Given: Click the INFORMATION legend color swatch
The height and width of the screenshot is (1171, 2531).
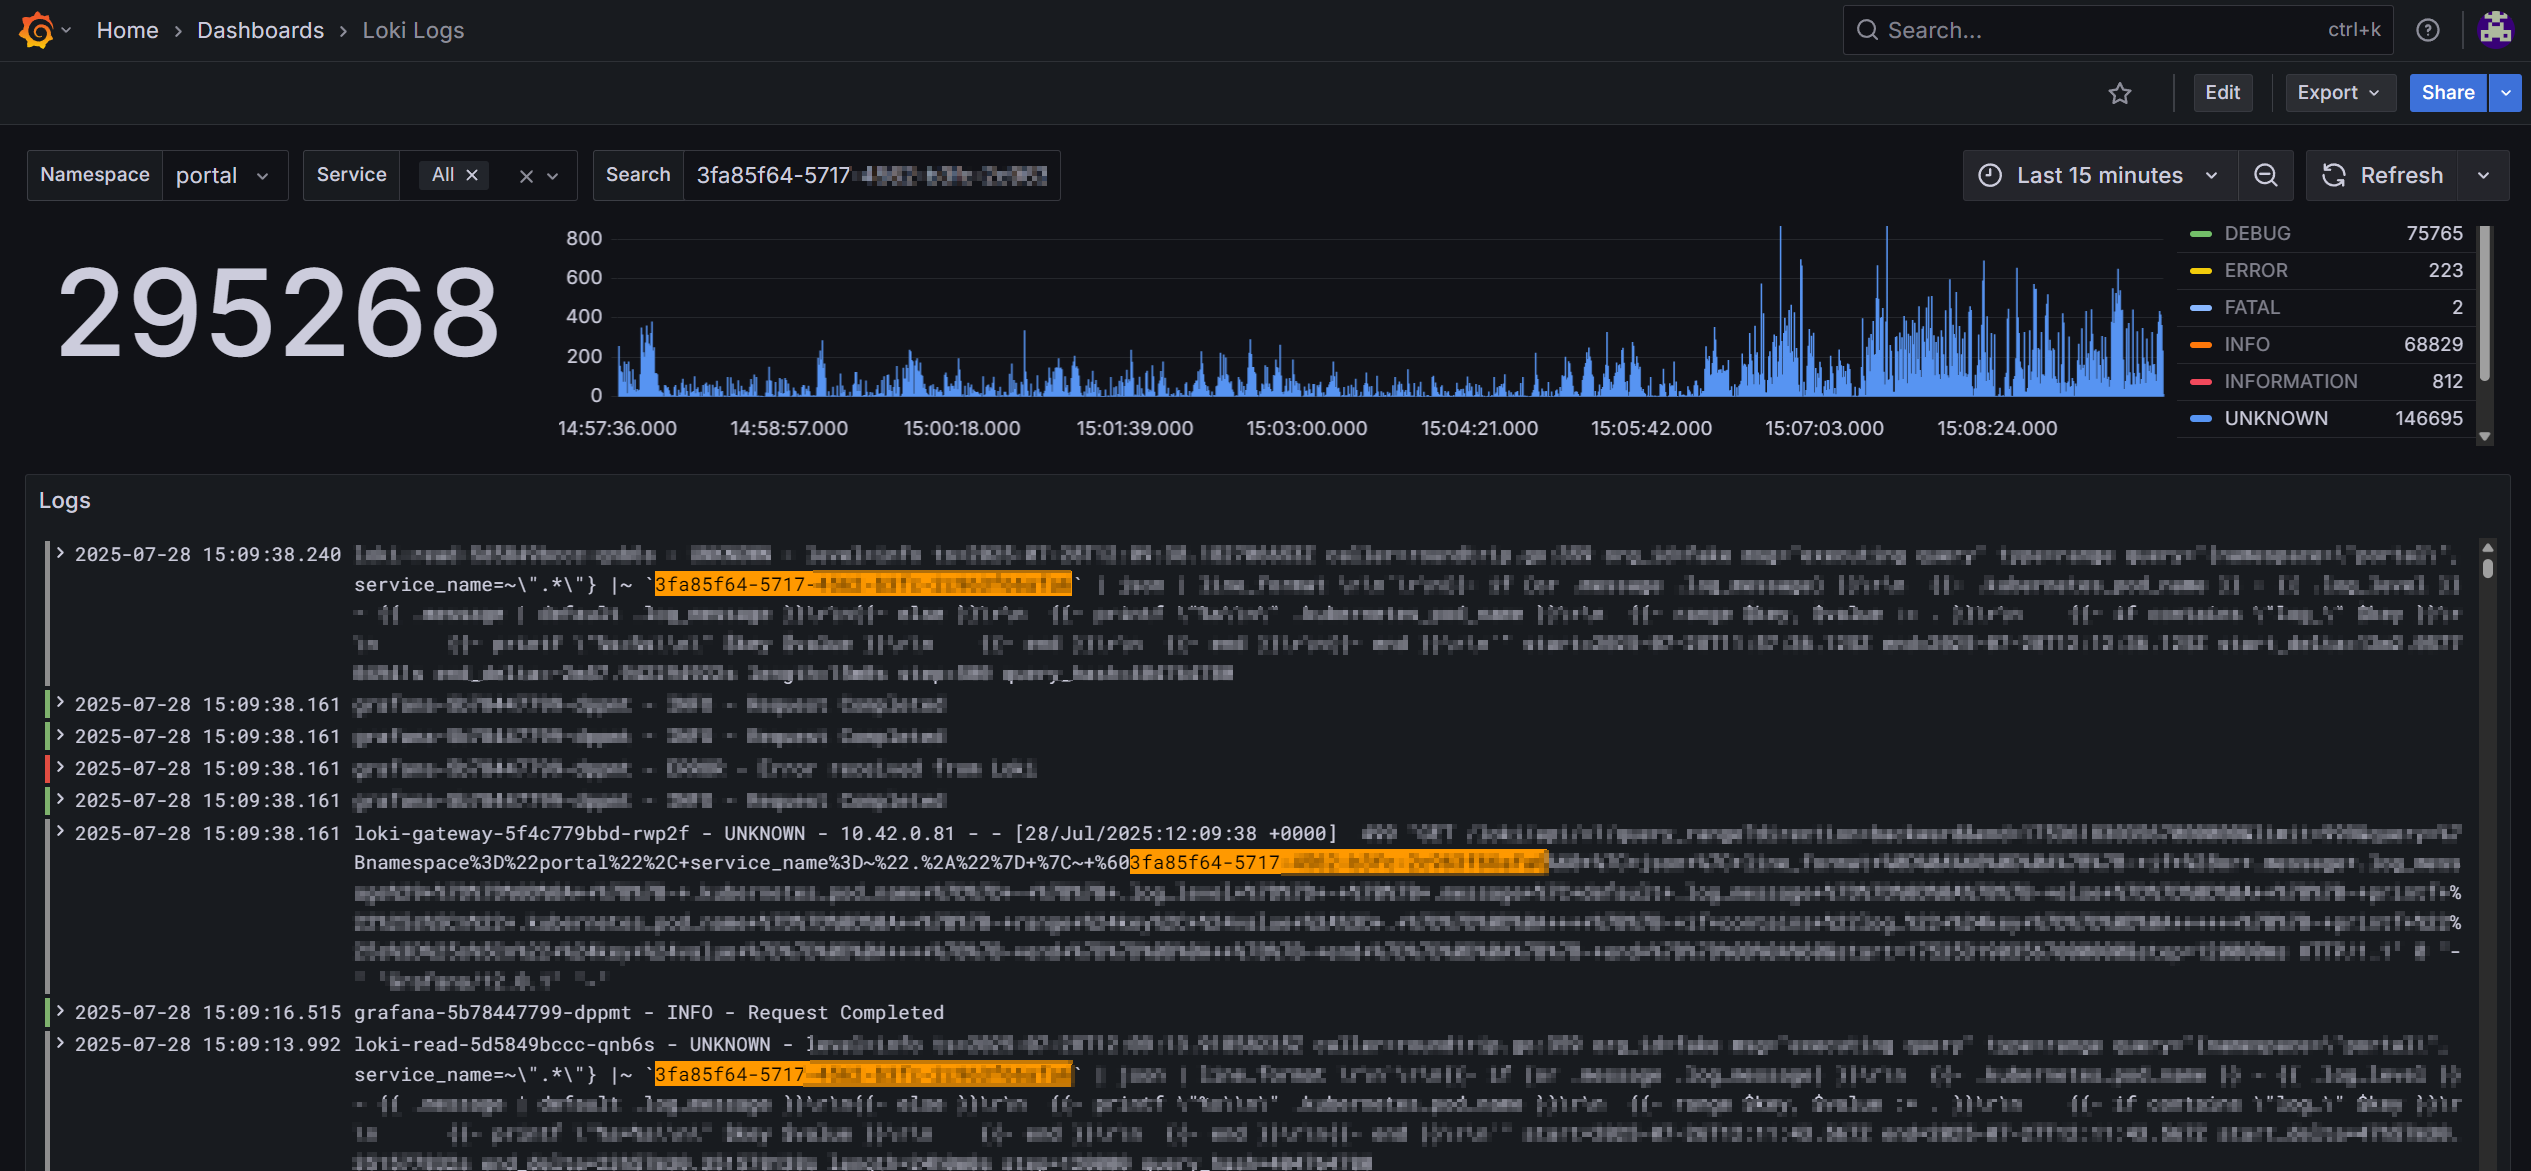Looking at the screenshot, I should pos(2200,382).
